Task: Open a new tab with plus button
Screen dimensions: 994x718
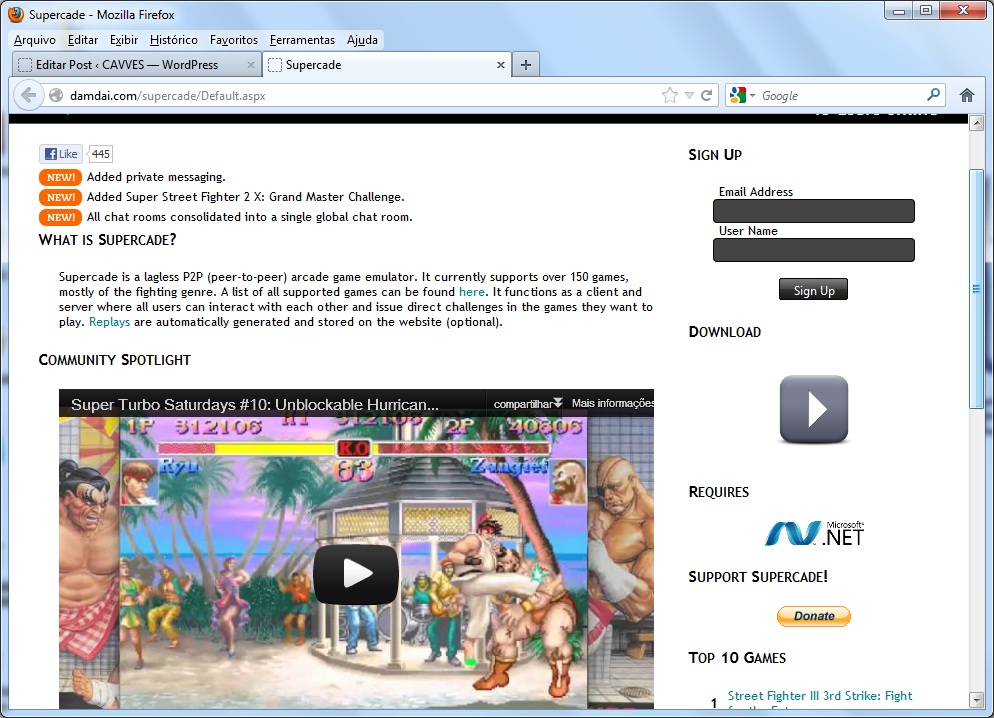Action: click(526, 65)
